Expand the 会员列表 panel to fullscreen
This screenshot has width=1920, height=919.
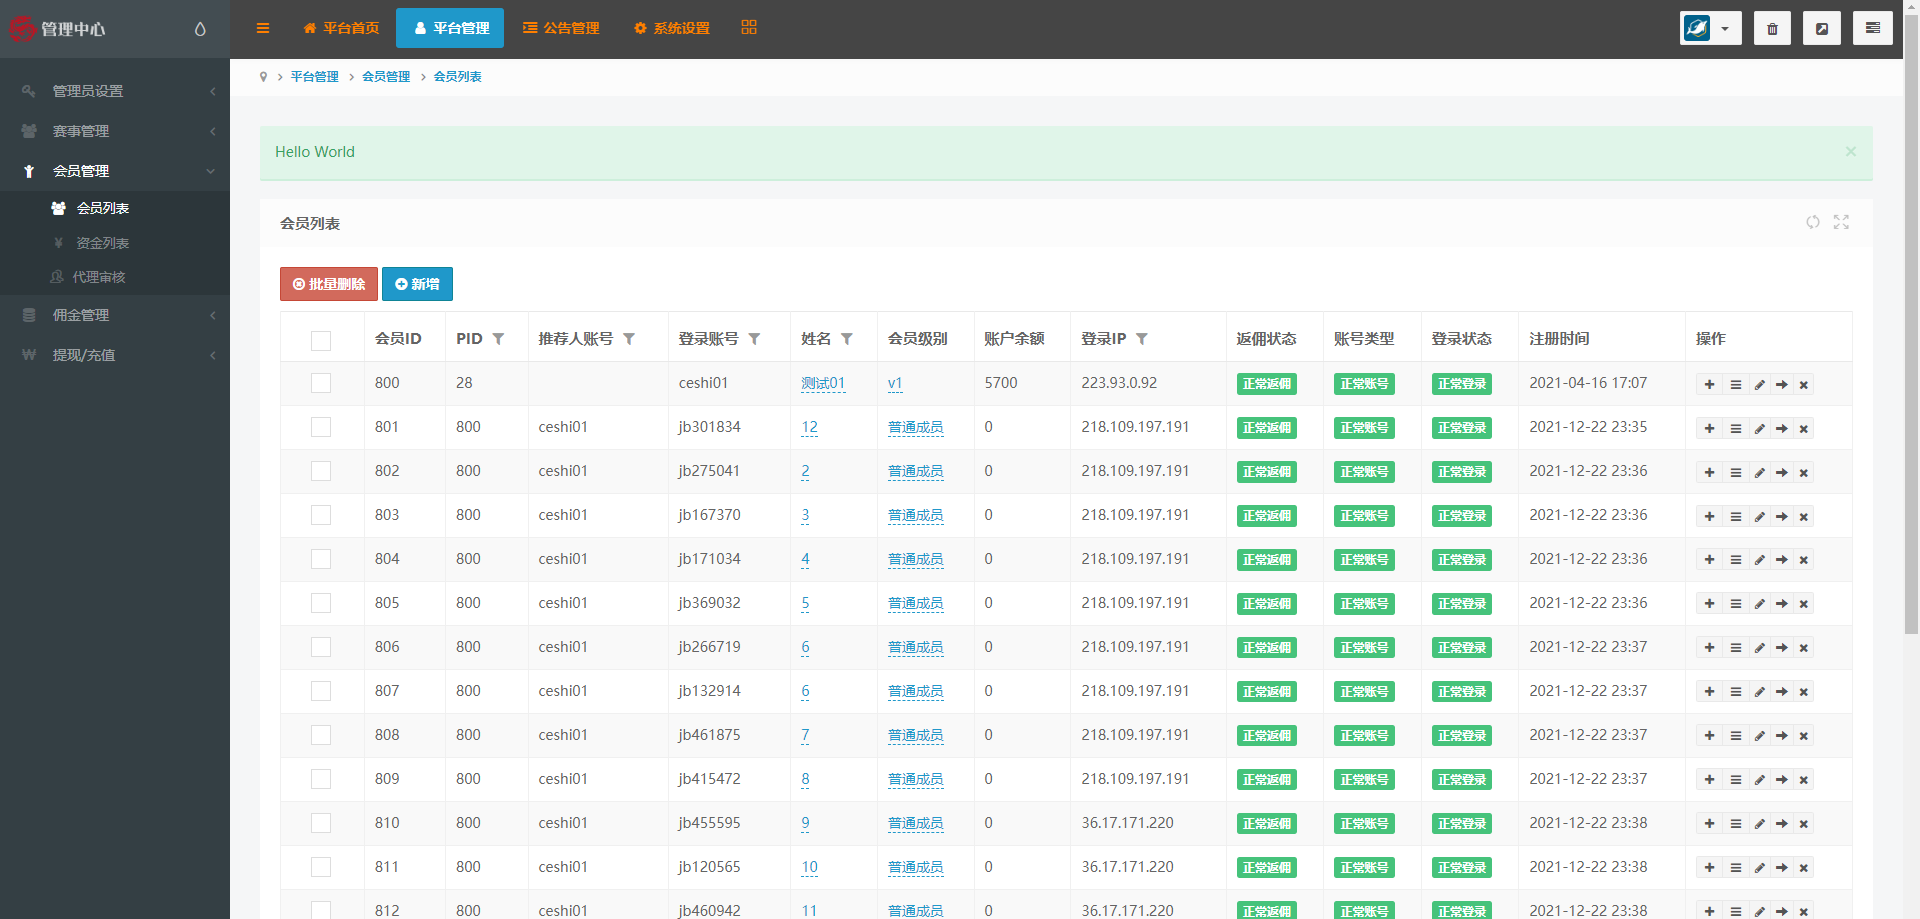click(x=1841, y=222)
